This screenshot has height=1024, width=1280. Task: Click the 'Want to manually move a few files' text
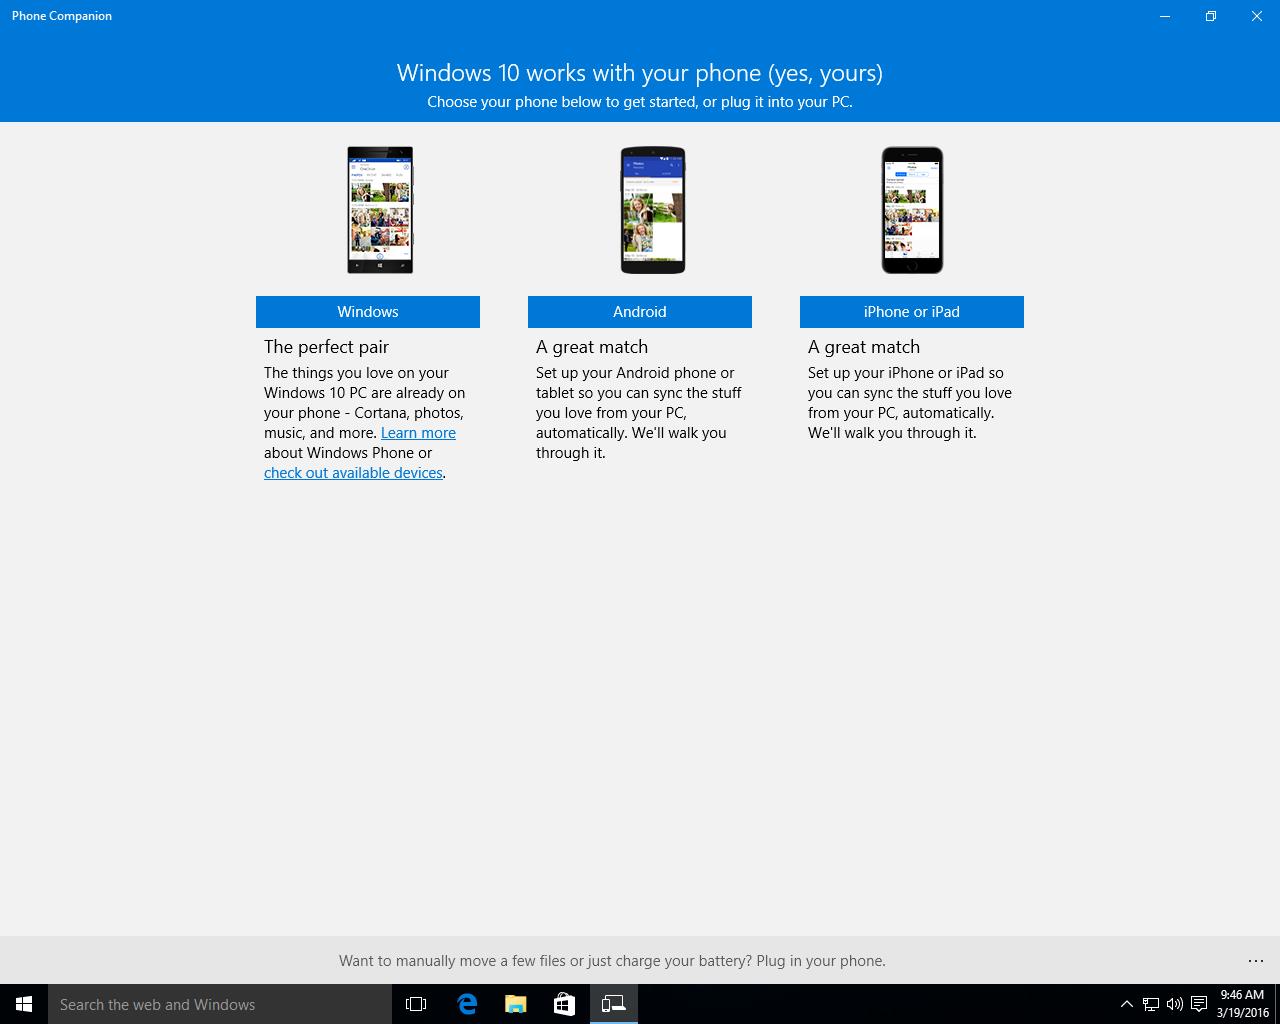(x=612, y=961)
